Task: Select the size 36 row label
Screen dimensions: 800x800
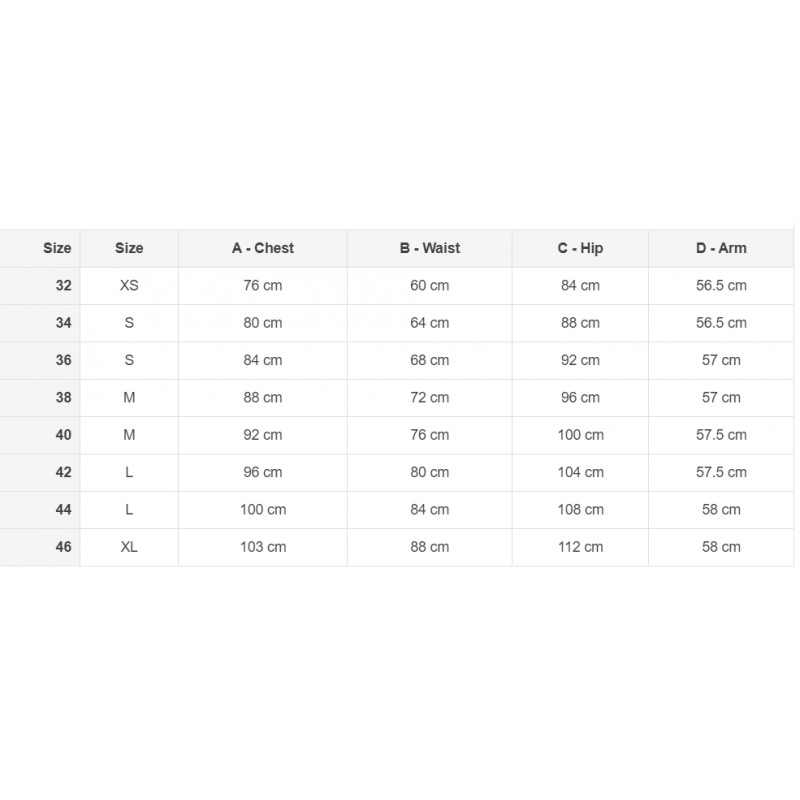Action: (x=64, y=360)
